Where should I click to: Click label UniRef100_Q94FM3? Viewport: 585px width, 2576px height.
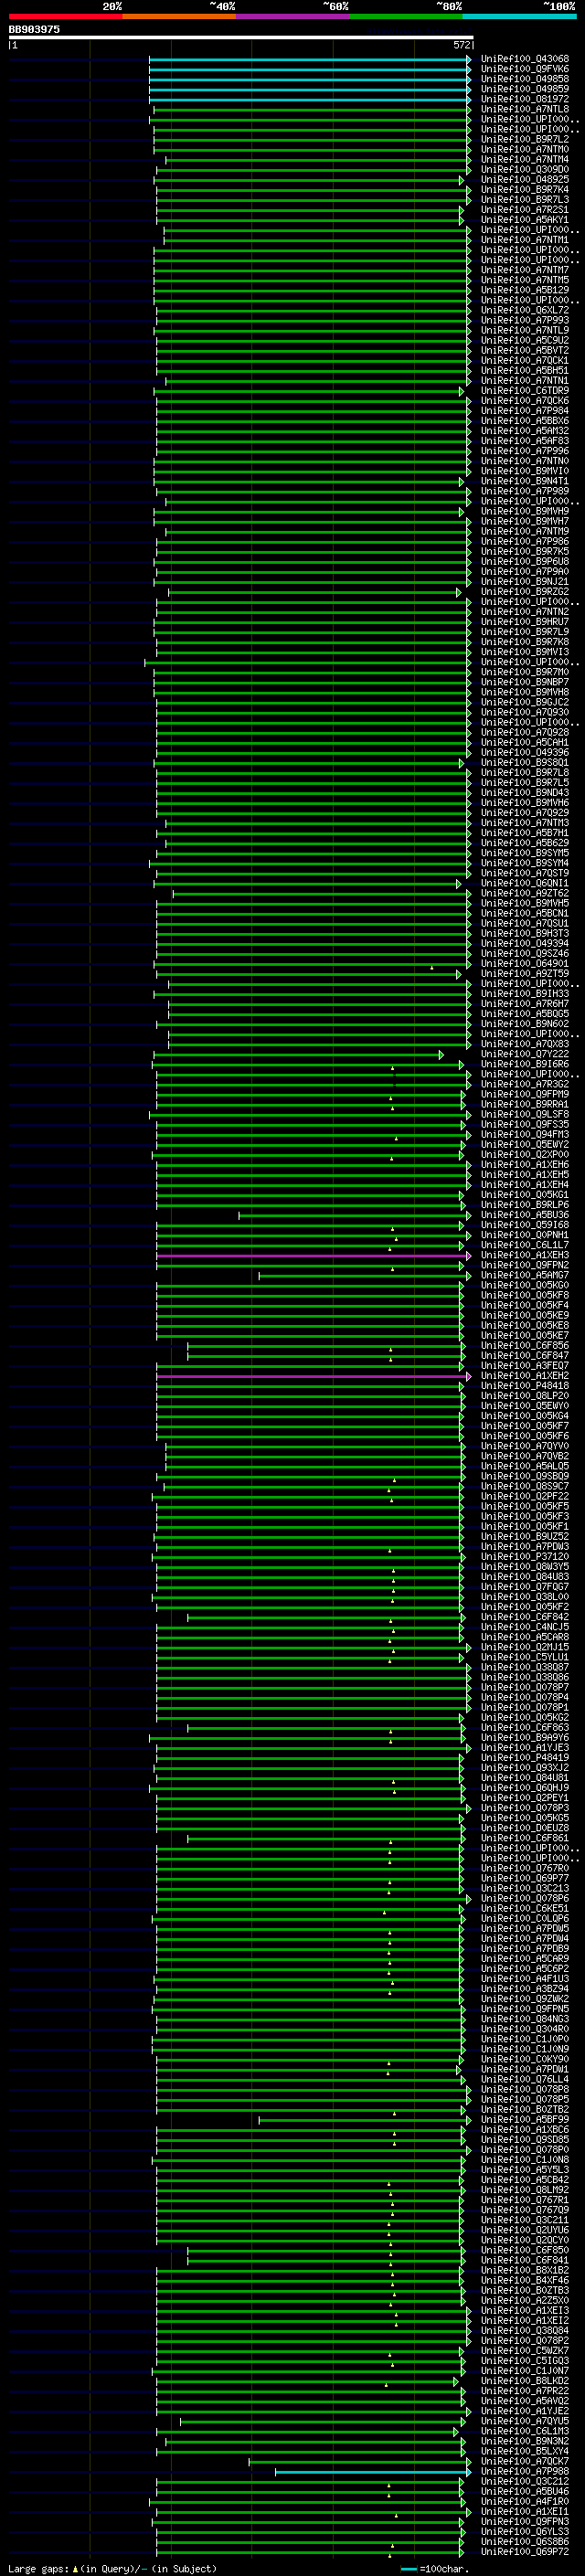click(525, 1134)
